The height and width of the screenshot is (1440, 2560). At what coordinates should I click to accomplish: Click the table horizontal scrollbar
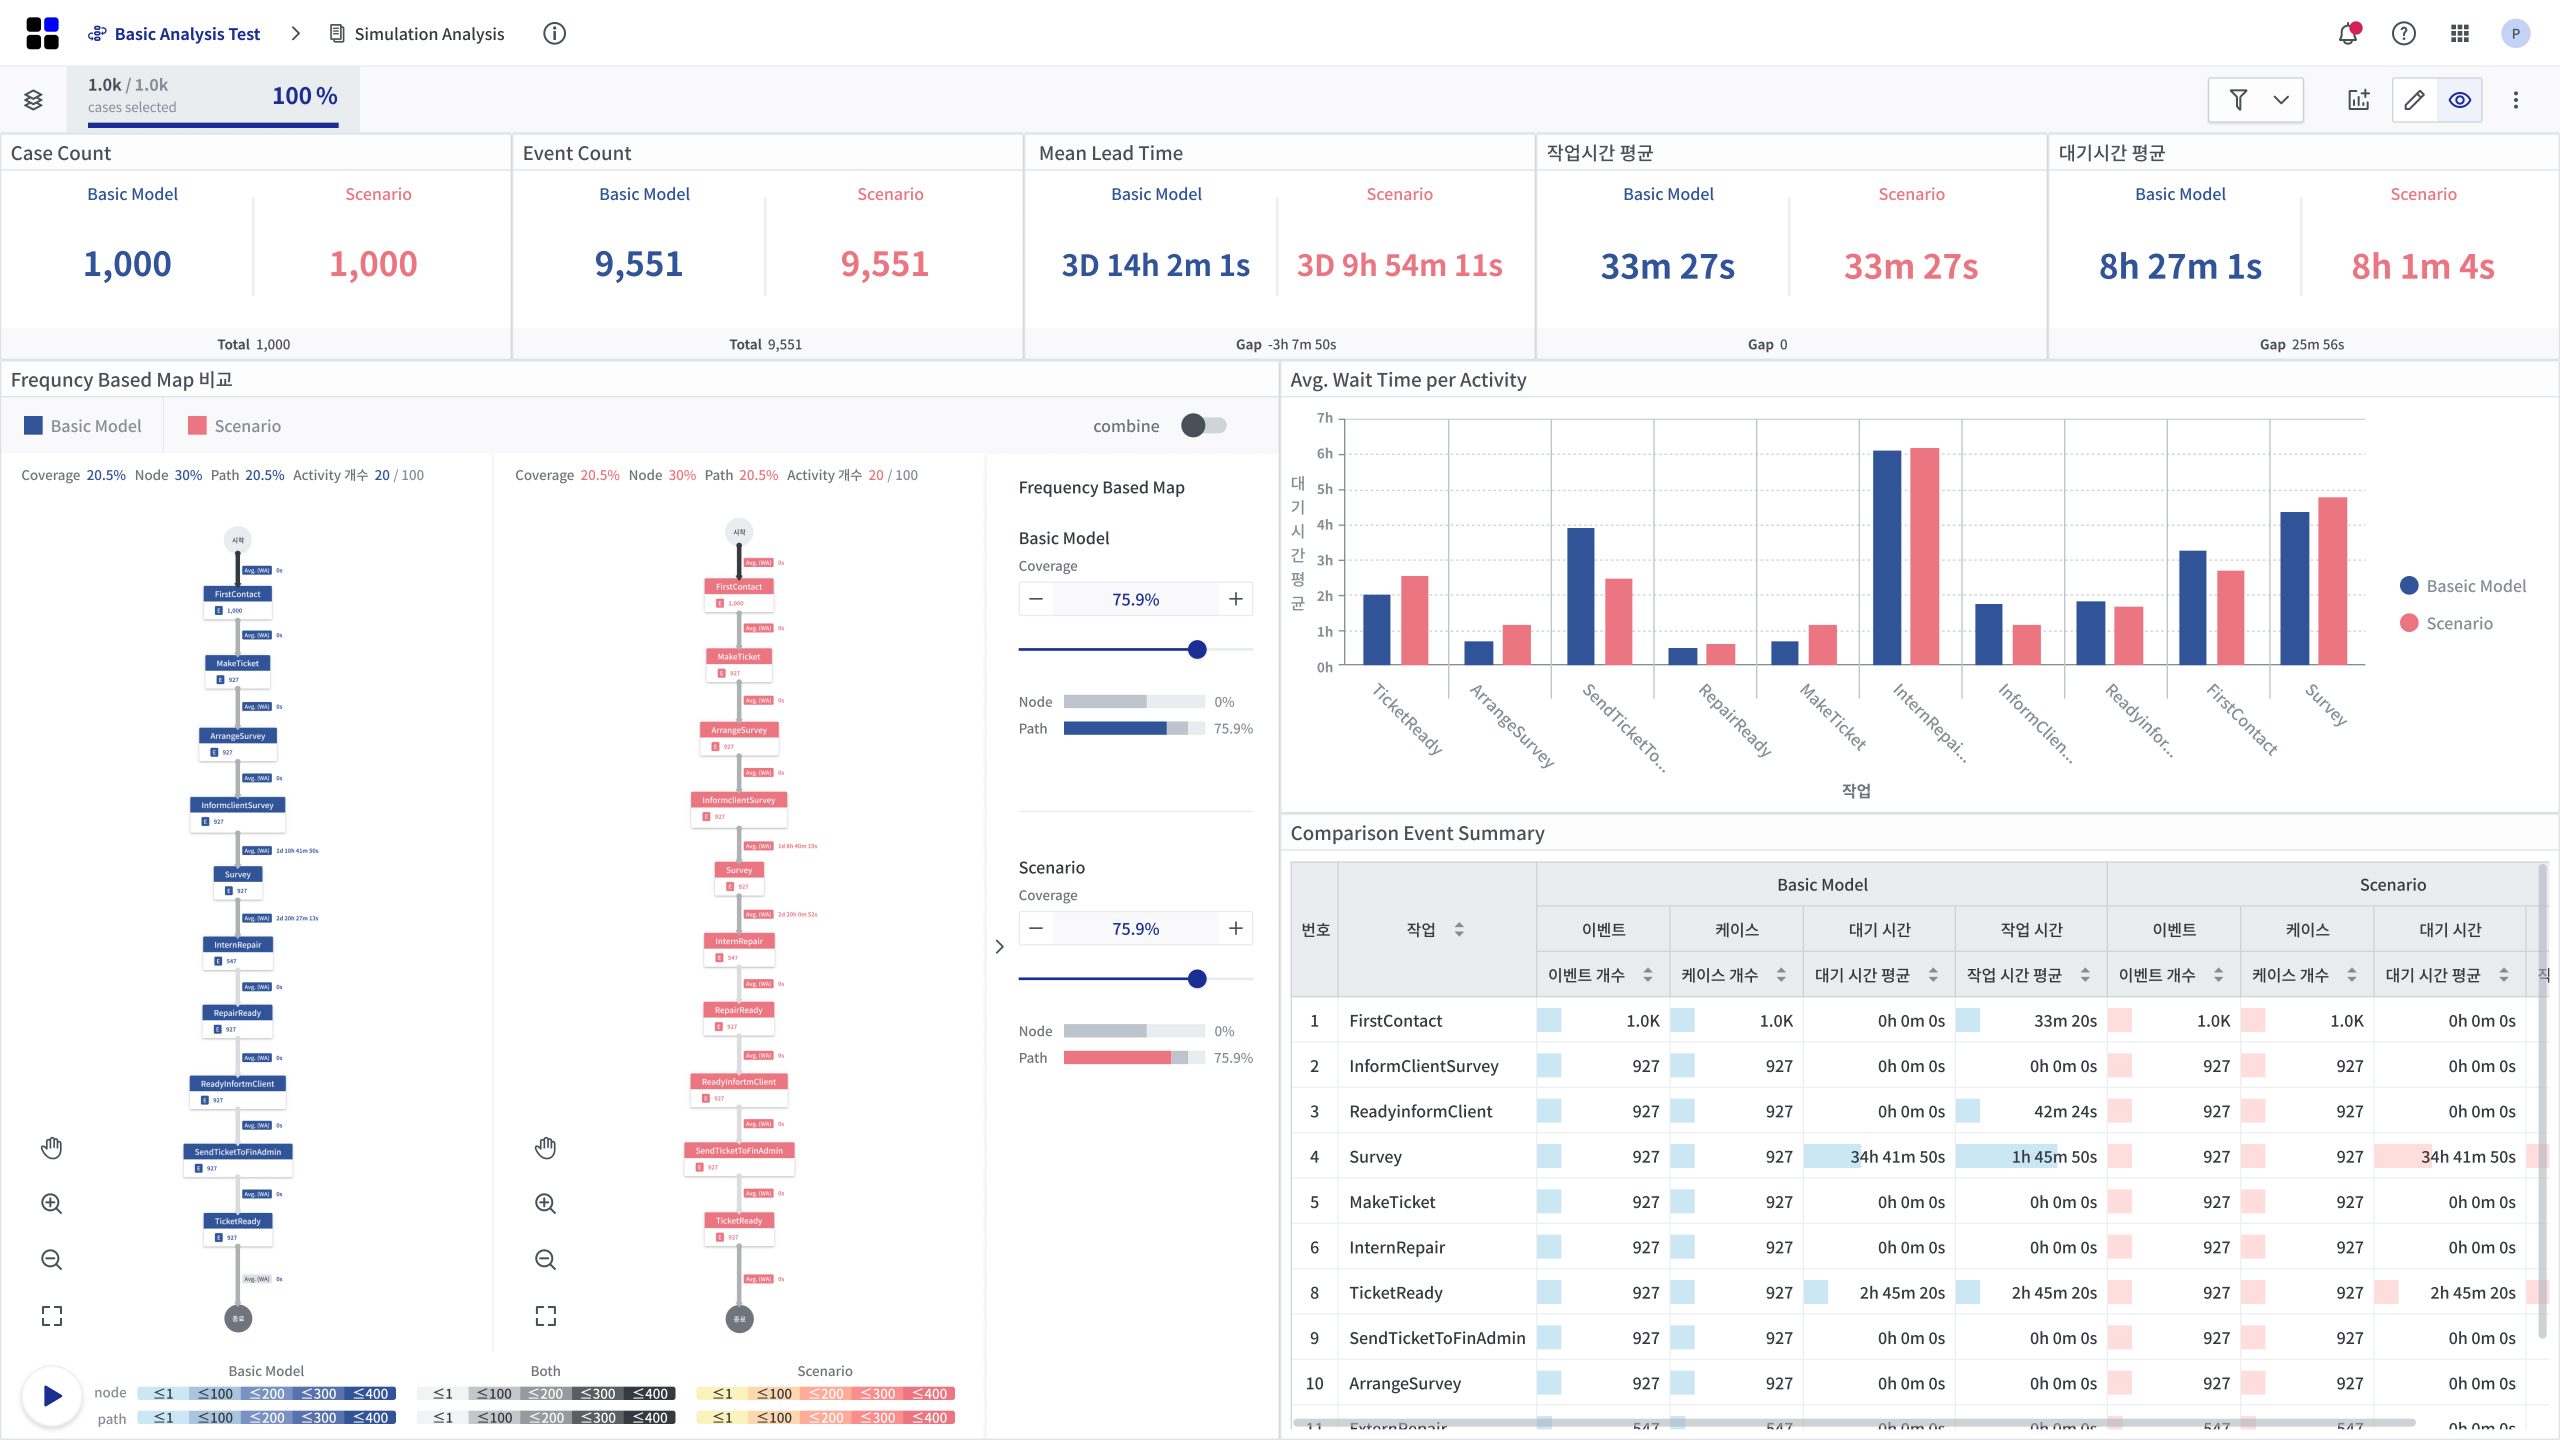(x=1854, y=1422)
